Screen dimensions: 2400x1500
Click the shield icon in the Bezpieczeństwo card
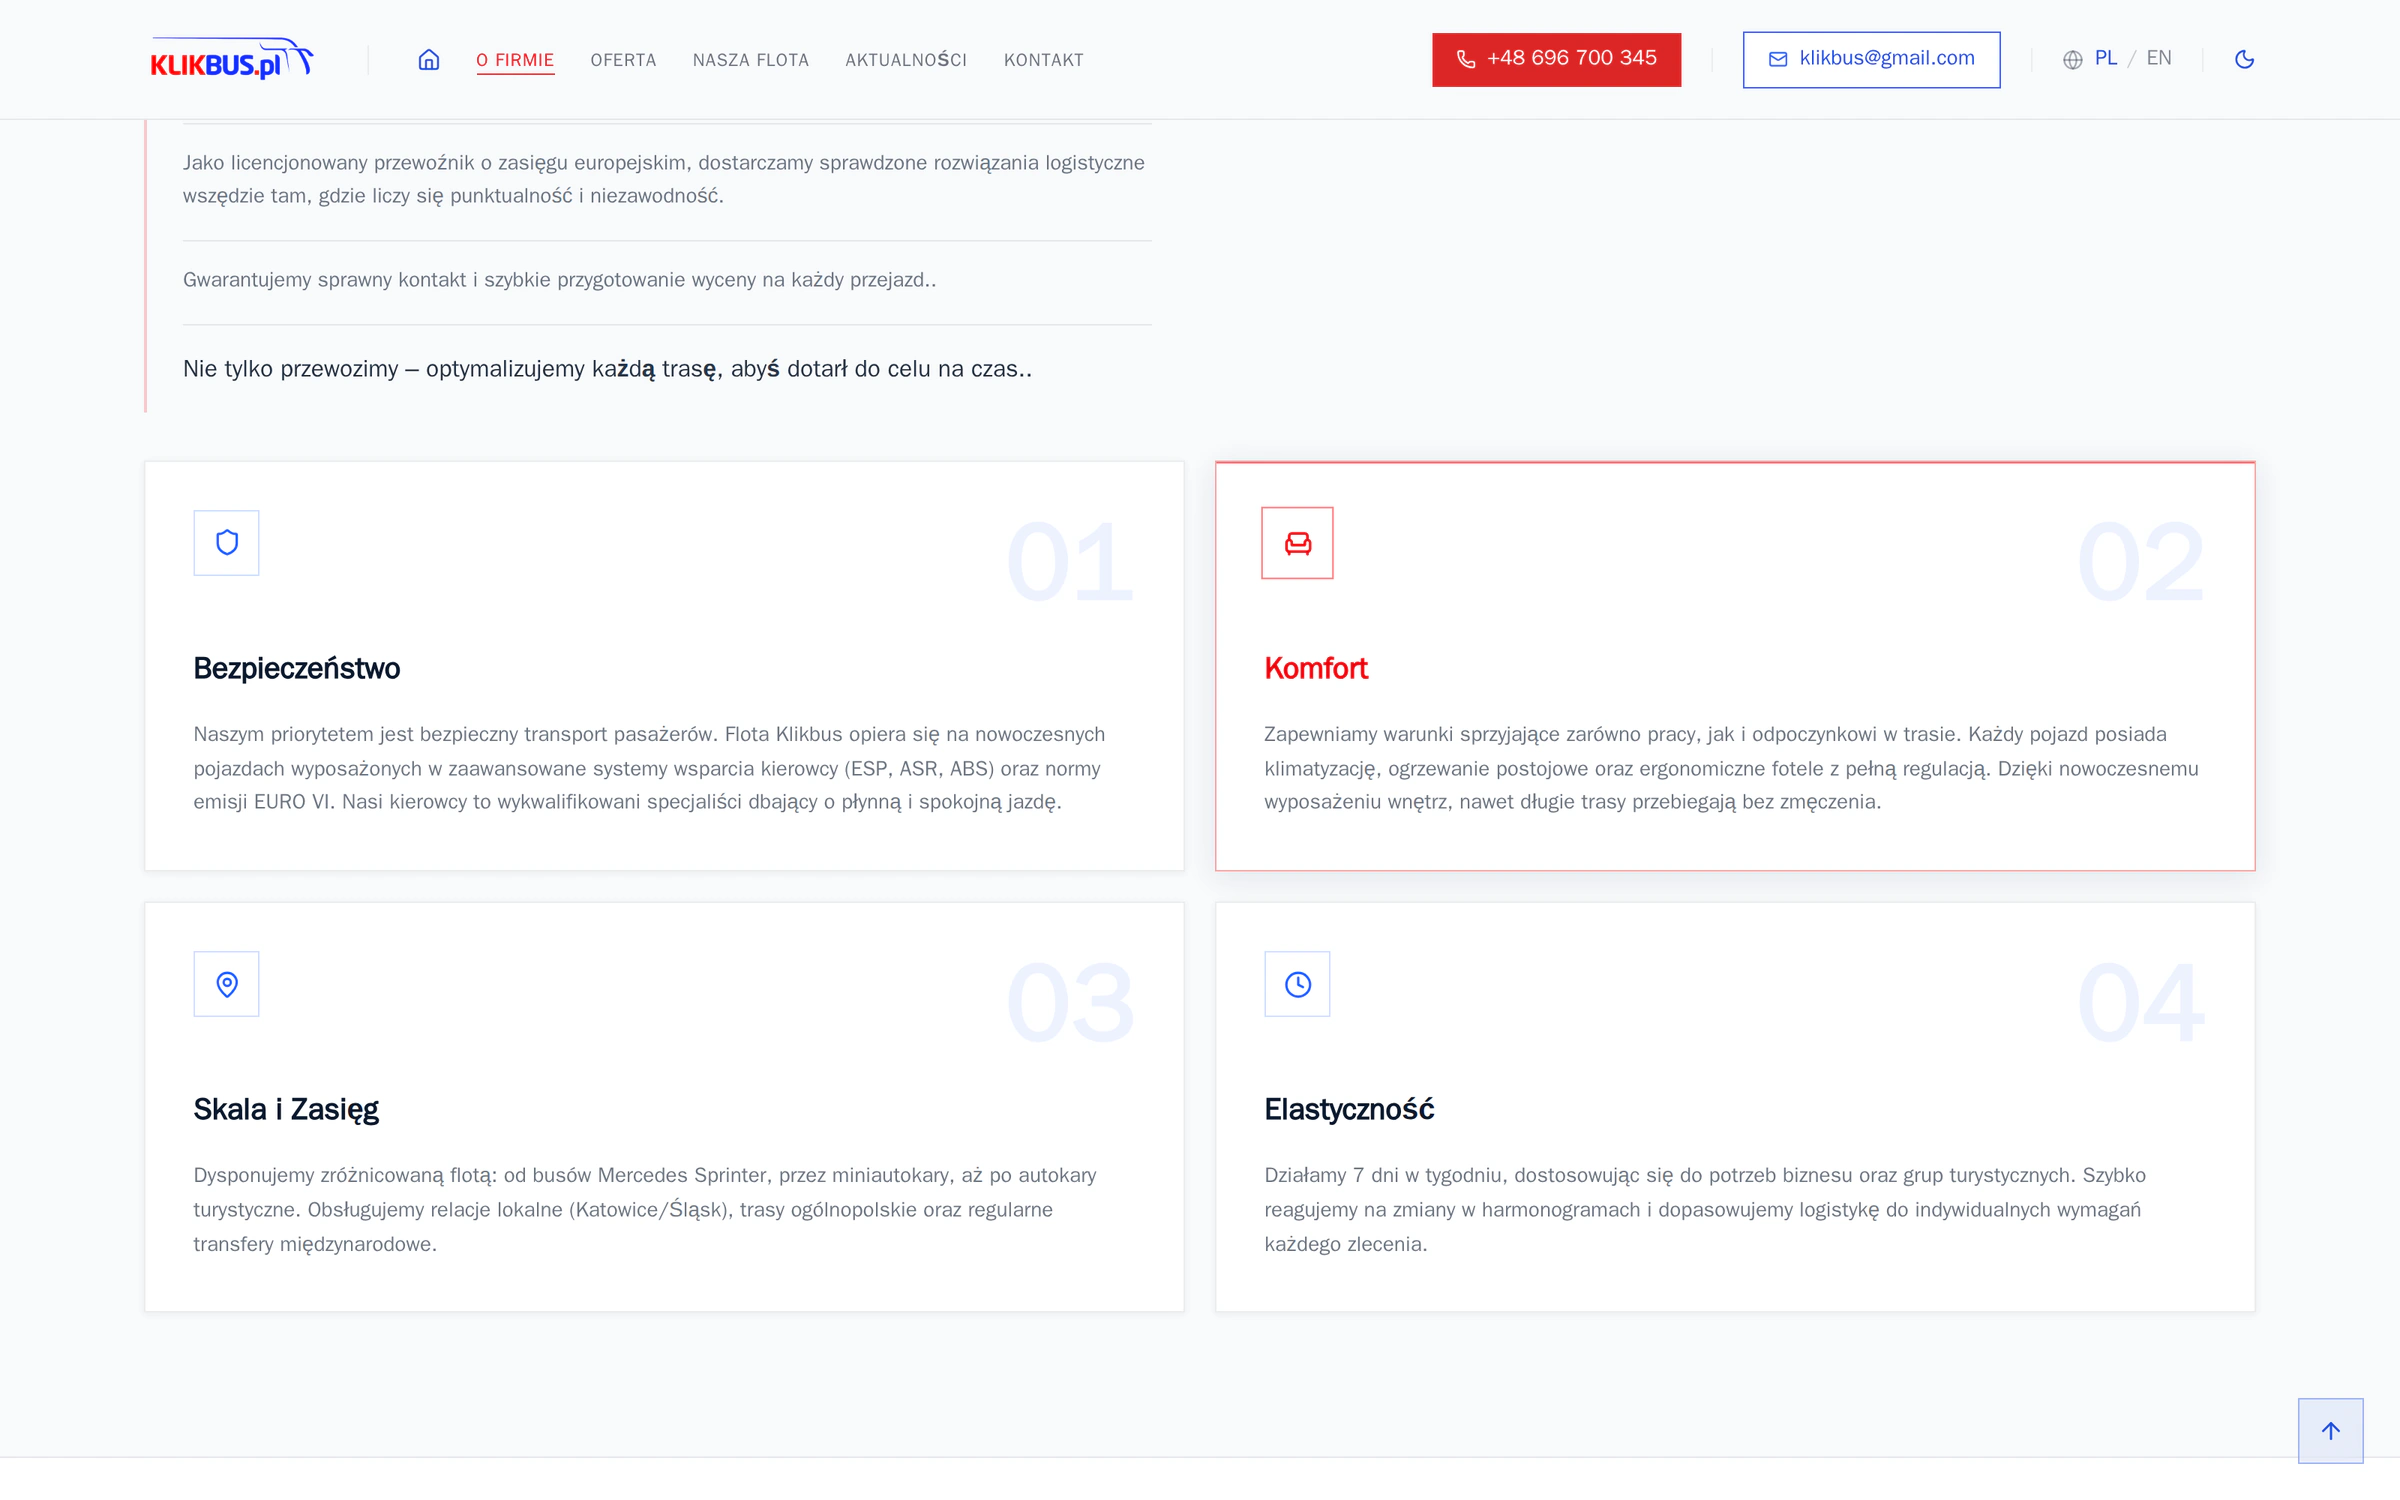tap(226, 542)
